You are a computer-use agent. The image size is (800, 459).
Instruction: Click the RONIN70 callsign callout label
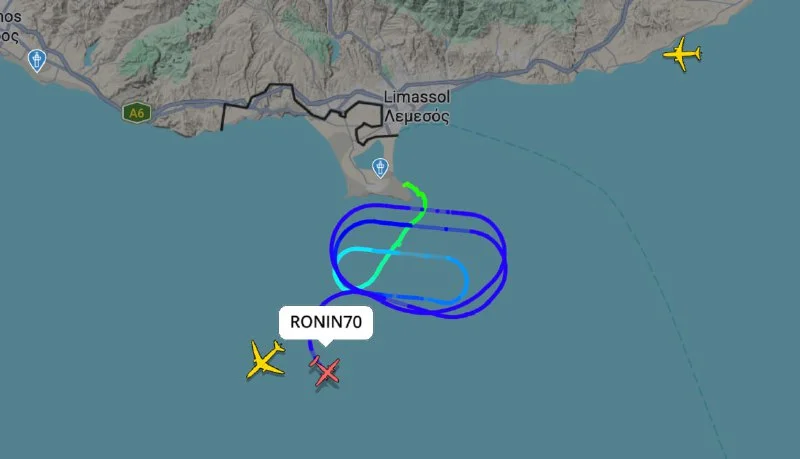coord(326,322)
